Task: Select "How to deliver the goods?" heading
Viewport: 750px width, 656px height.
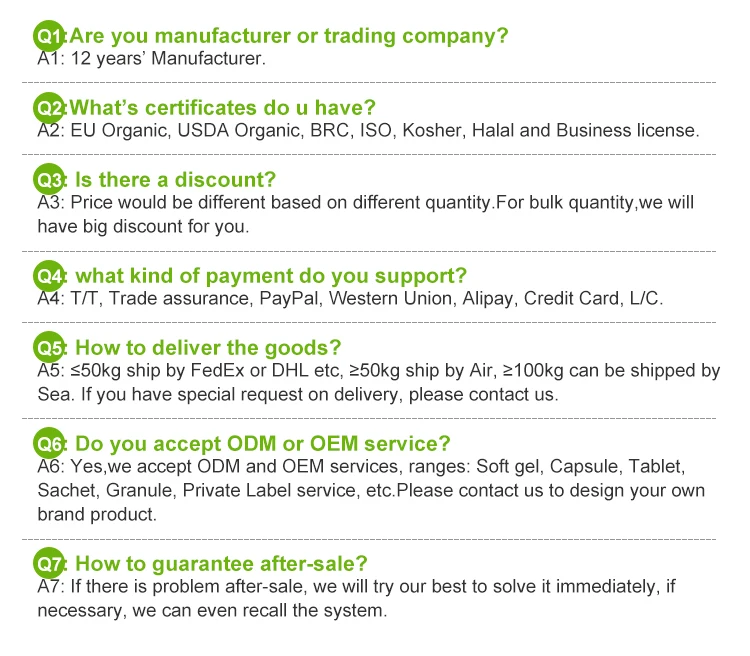Action: pos(209,349)
